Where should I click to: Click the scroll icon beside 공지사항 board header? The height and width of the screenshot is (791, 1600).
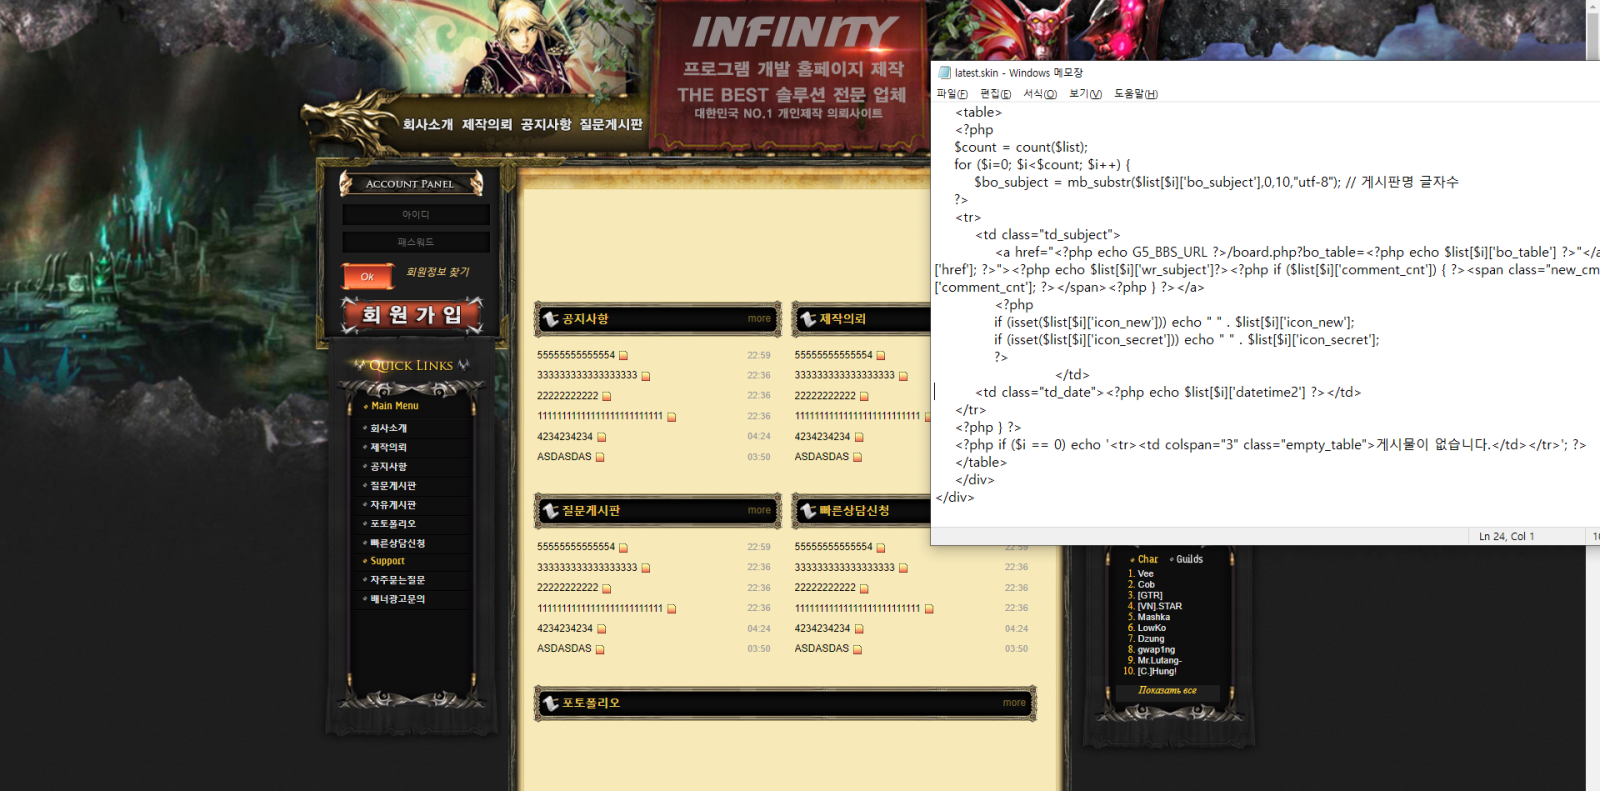551,319
